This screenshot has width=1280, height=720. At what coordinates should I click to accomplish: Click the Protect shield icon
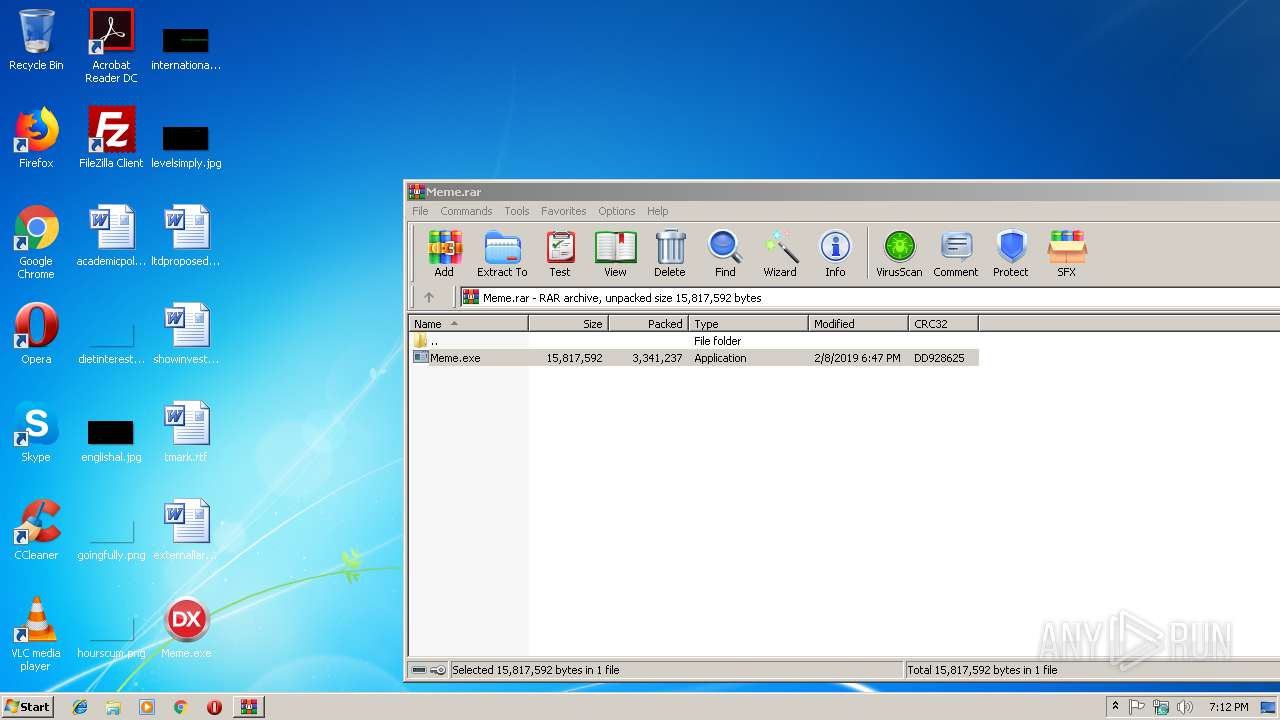[1011, 253]
